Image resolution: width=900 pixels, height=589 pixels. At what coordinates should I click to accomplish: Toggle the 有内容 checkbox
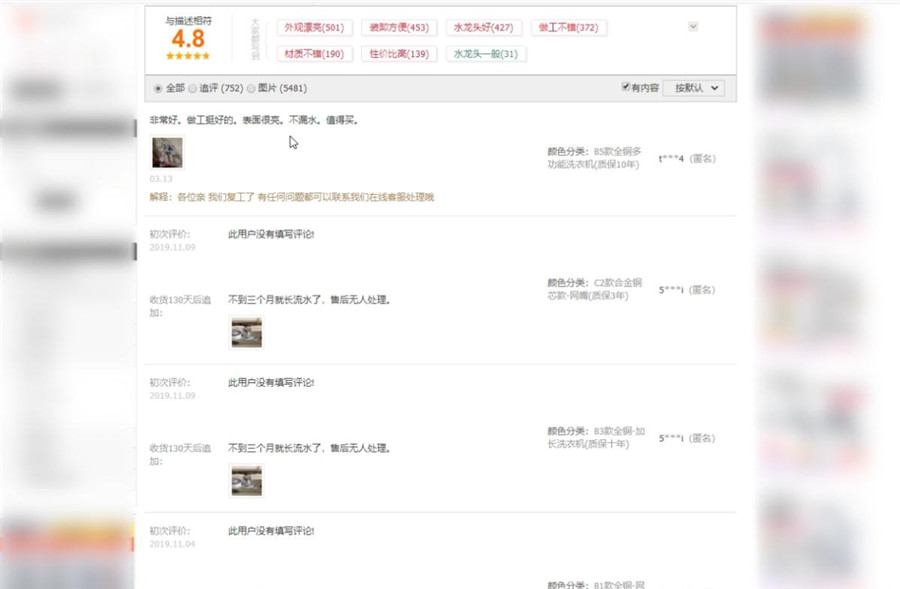coord(626,87)
